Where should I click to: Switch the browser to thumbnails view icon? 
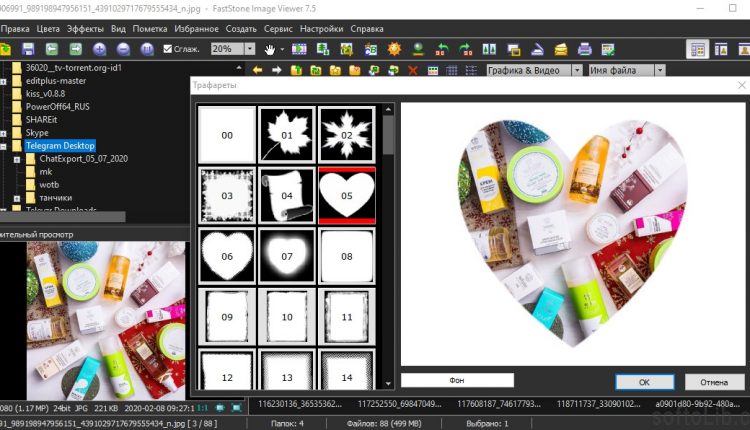pos(433,71)
